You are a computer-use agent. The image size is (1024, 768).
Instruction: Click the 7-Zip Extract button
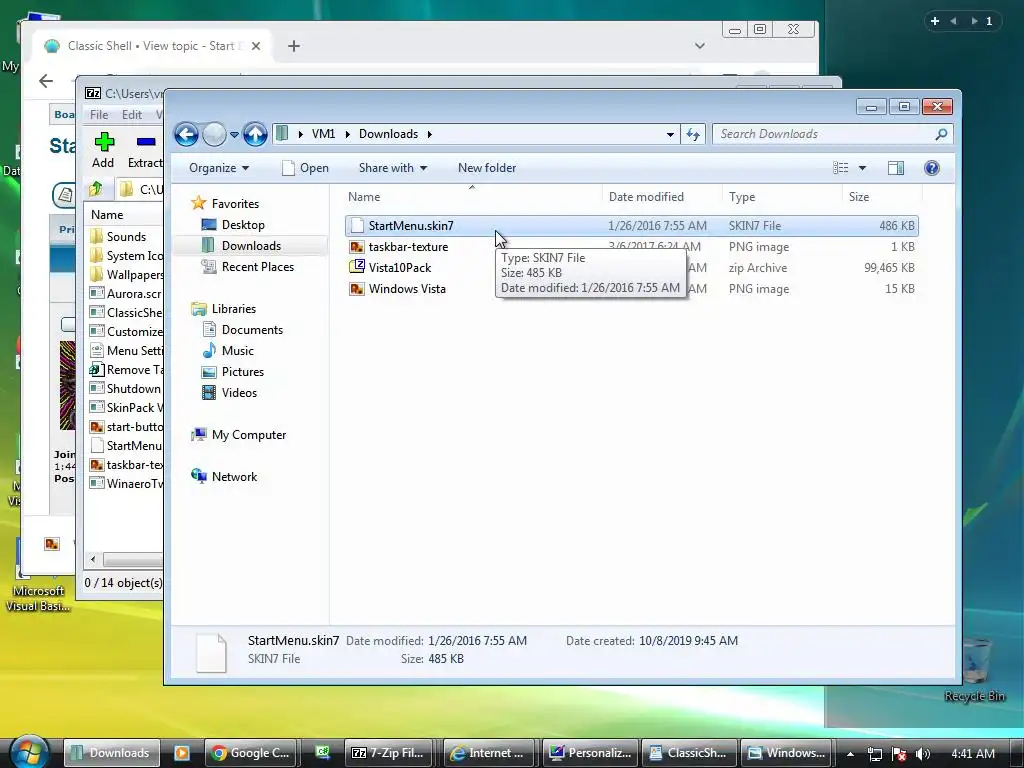click(145, 150)
